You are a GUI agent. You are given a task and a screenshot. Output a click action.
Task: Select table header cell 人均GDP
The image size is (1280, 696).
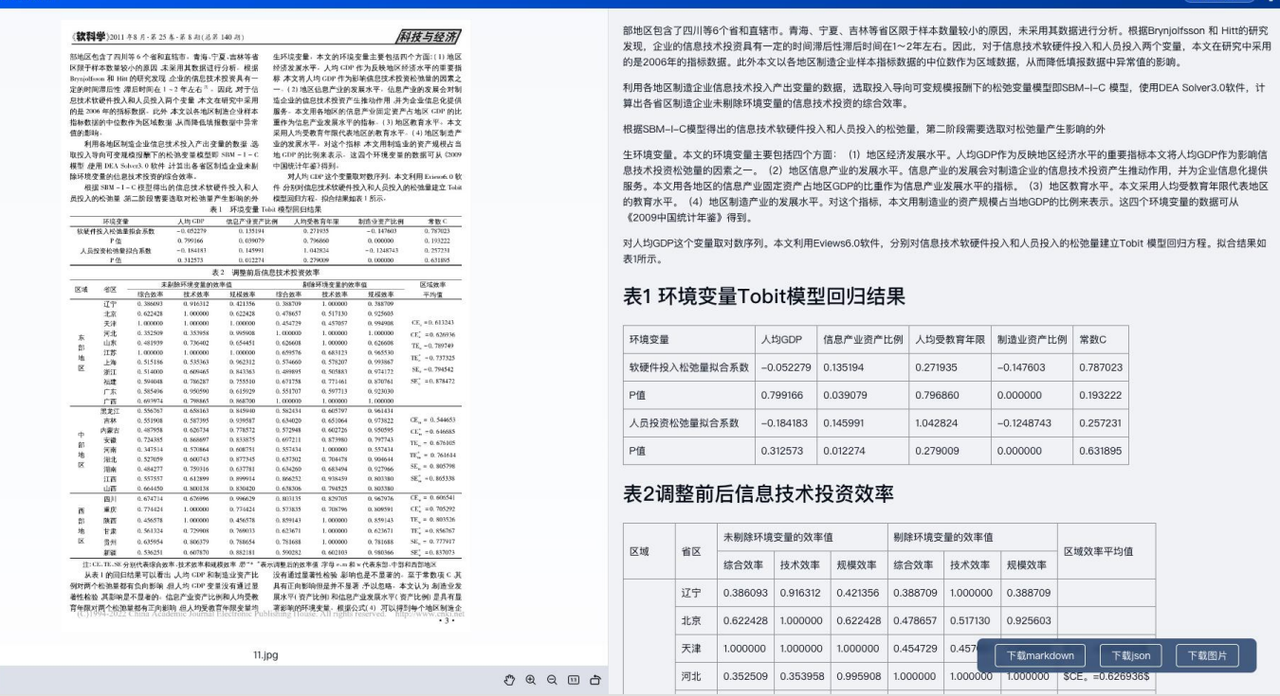[785, 339]
